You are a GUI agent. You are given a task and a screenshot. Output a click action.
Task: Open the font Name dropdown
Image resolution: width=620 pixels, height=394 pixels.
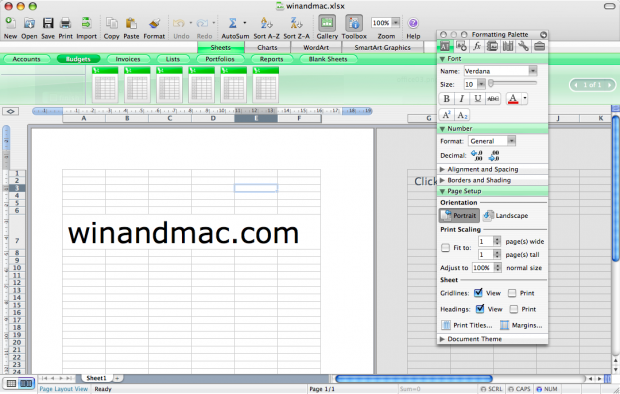[533, 71]
